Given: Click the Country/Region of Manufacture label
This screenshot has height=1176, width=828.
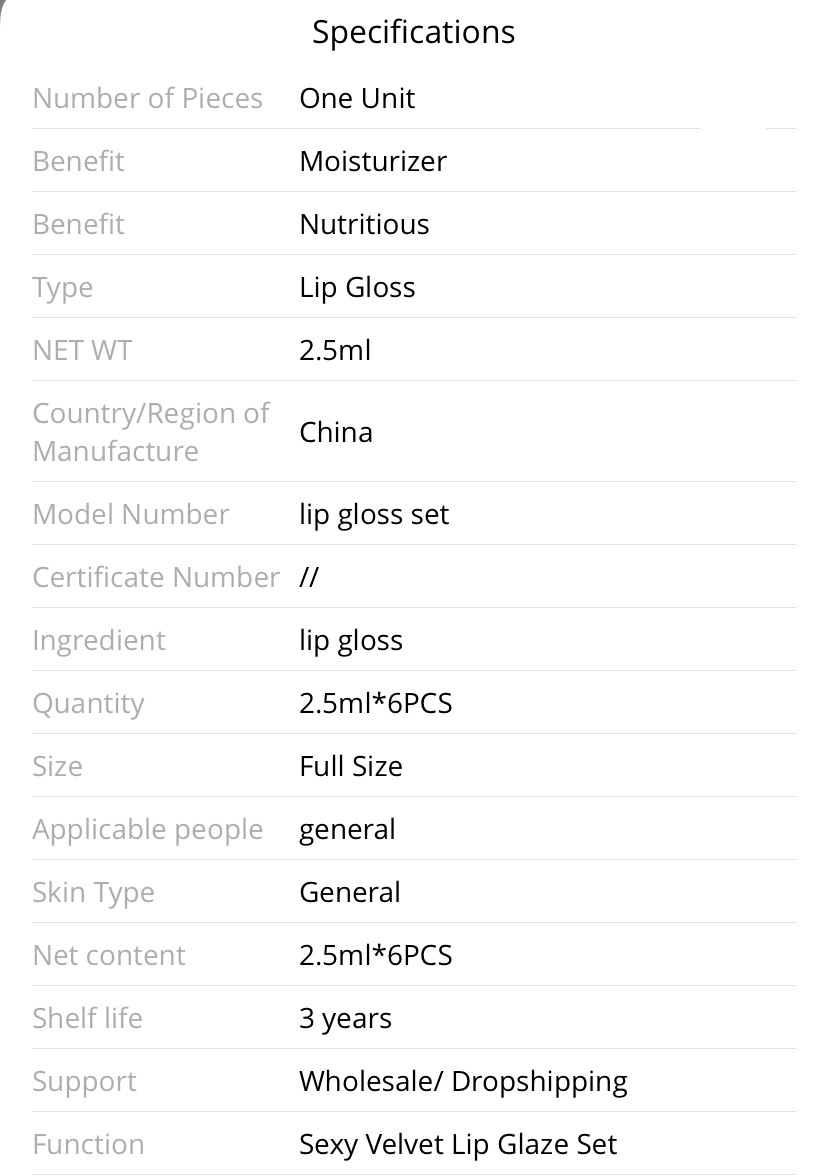Looking at the screenshot, I should pyautogui.click(x=151, y=432).
